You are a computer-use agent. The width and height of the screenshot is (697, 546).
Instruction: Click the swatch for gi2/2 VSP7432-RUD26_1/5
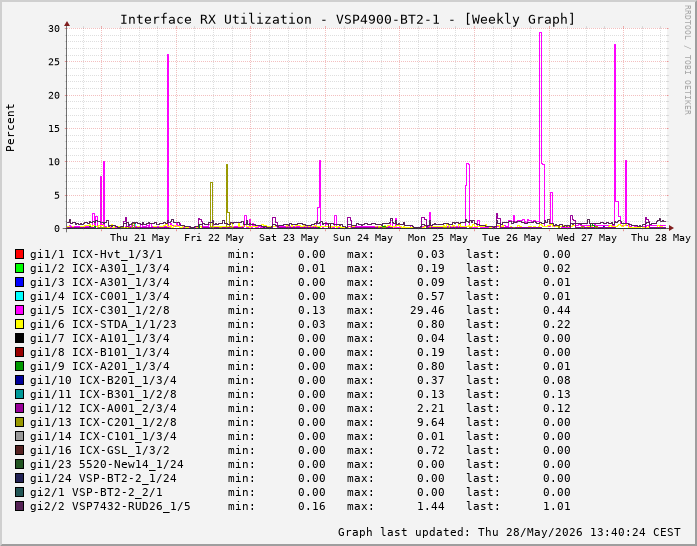click(x=19, y=506)
